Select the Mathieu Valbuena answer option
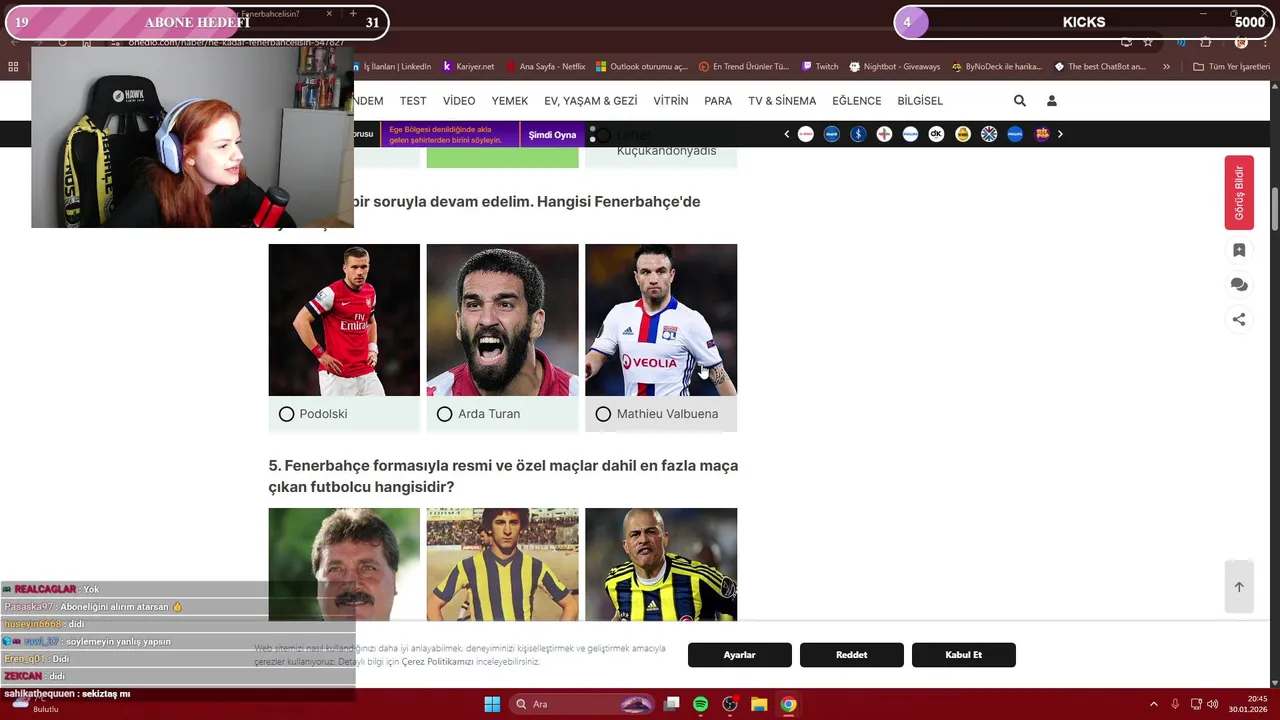 [x=661, y=414]
